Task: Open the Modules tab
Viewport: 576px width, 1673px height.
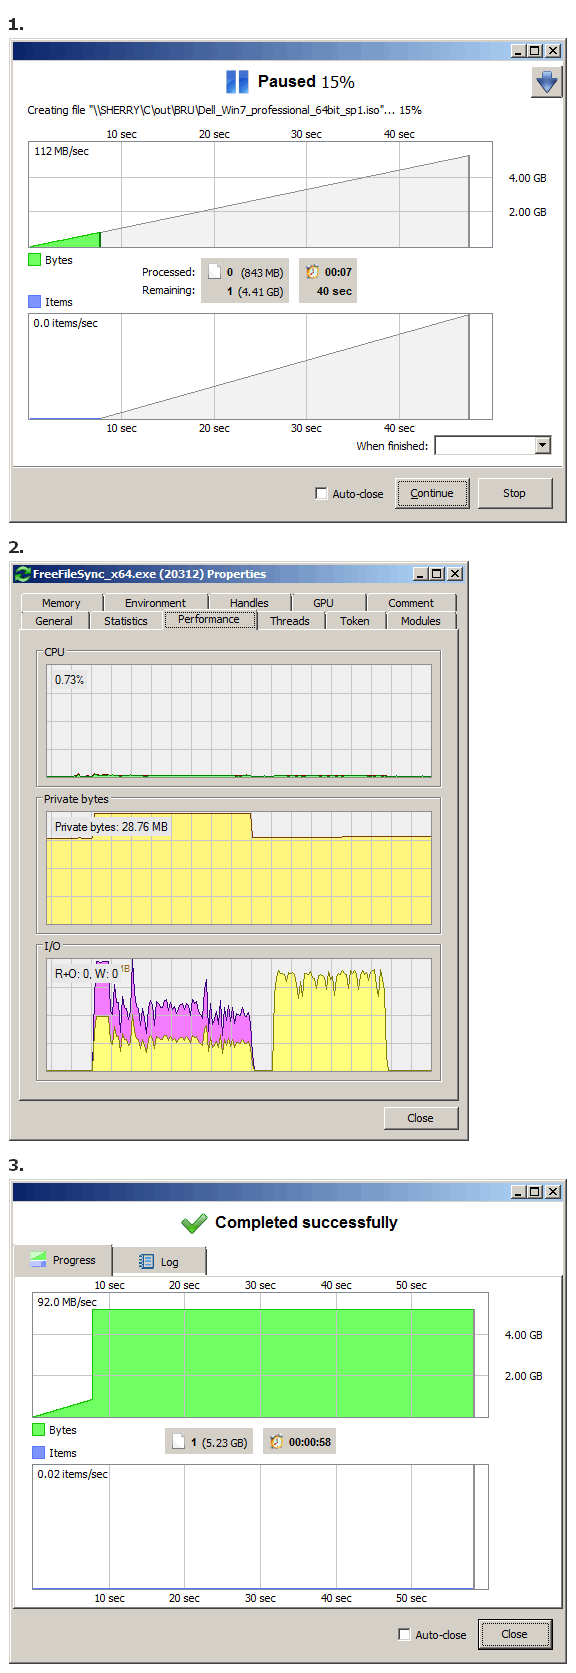Action: [x=421, y=621]
